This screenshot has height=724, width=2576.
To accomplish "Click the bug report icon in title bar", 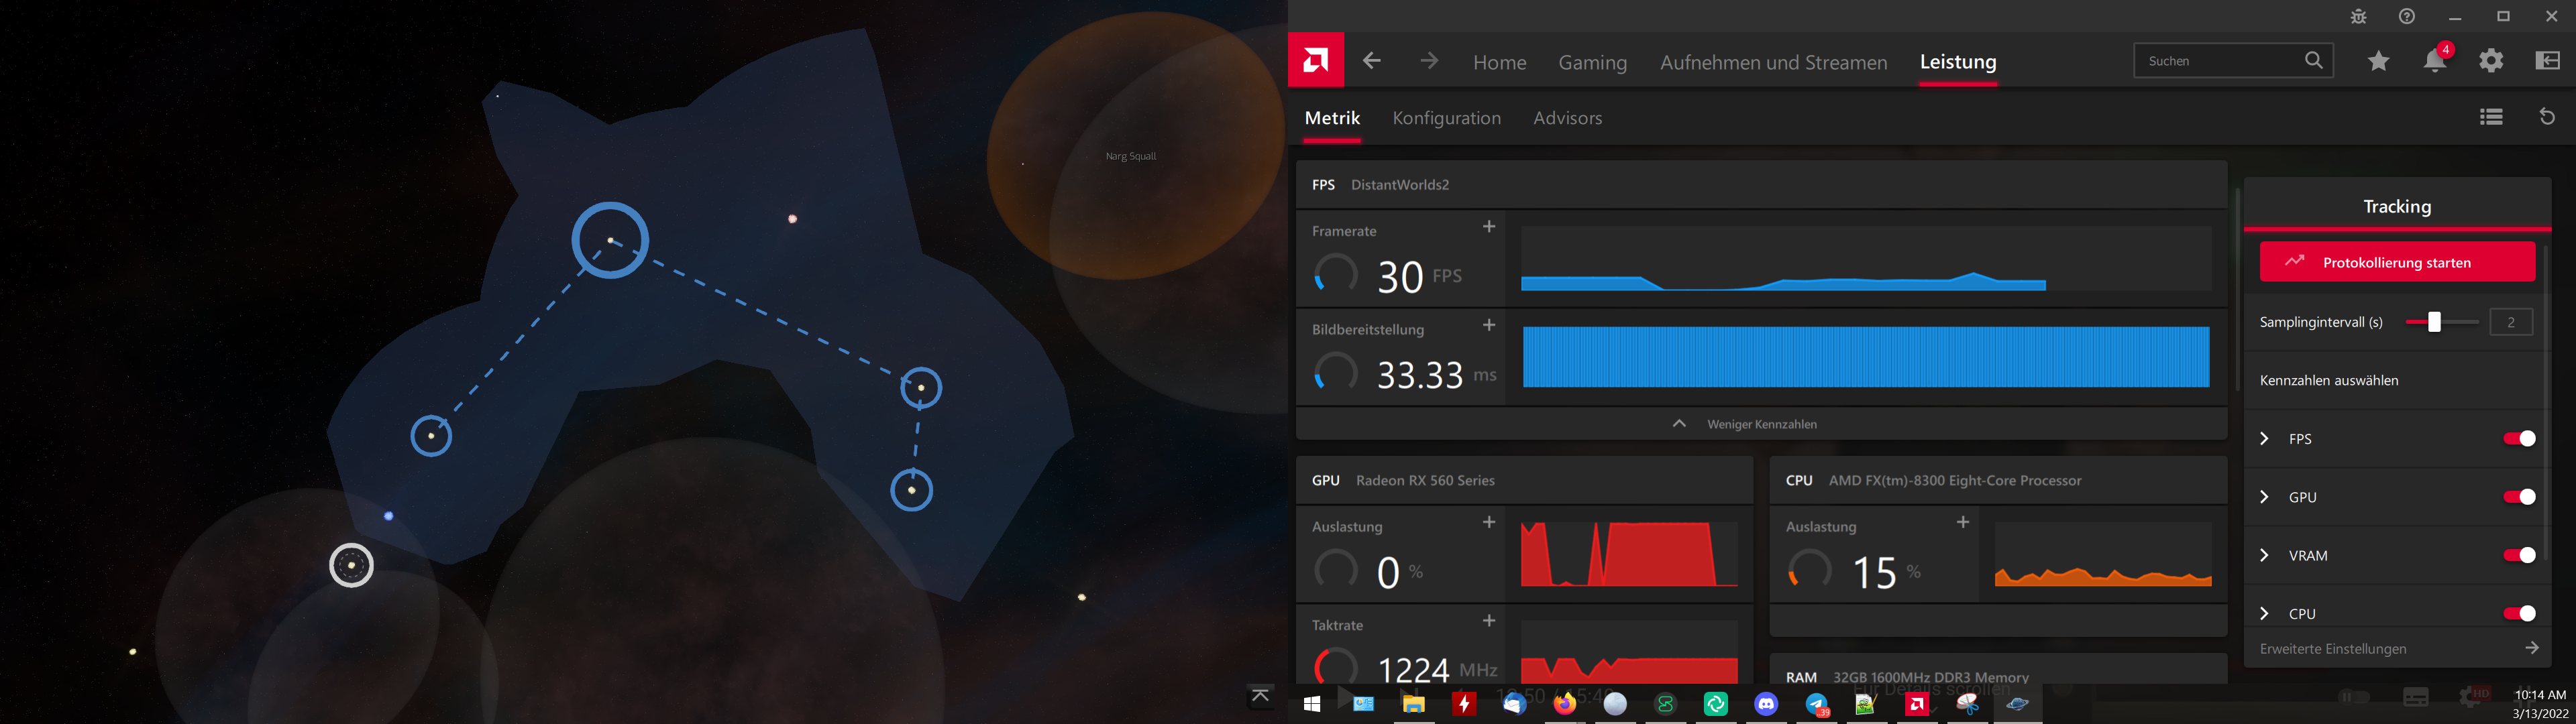I will tap(2358, 16).
